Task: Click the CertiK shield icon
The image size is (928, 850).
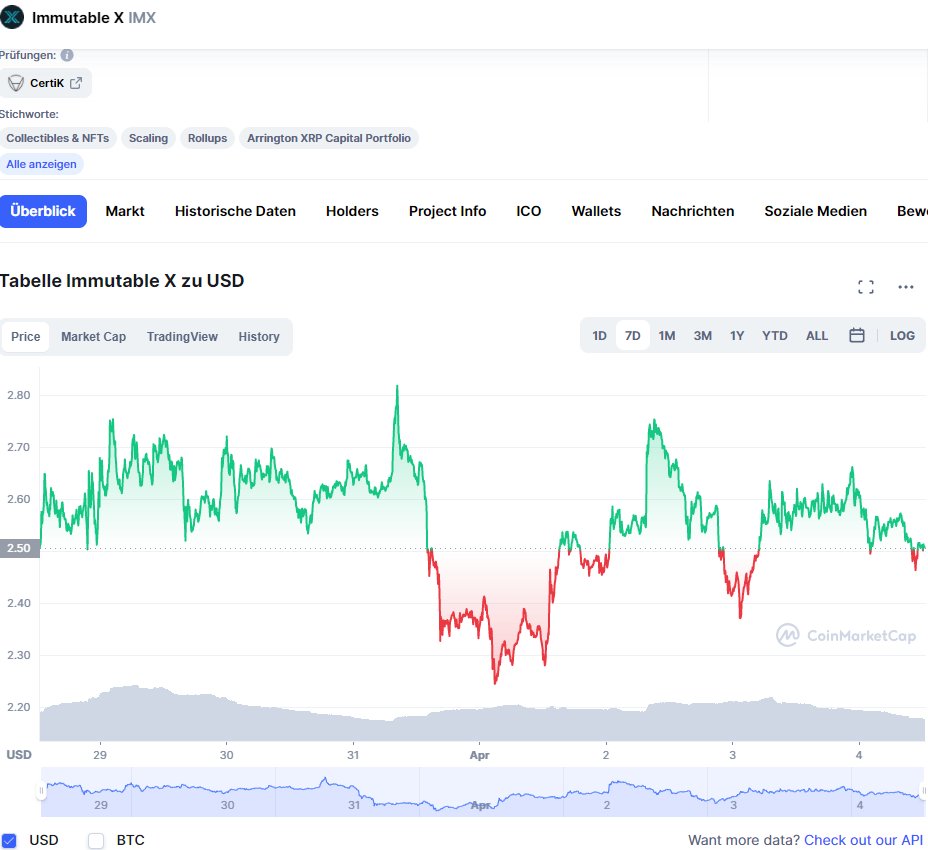Action: 16,83
